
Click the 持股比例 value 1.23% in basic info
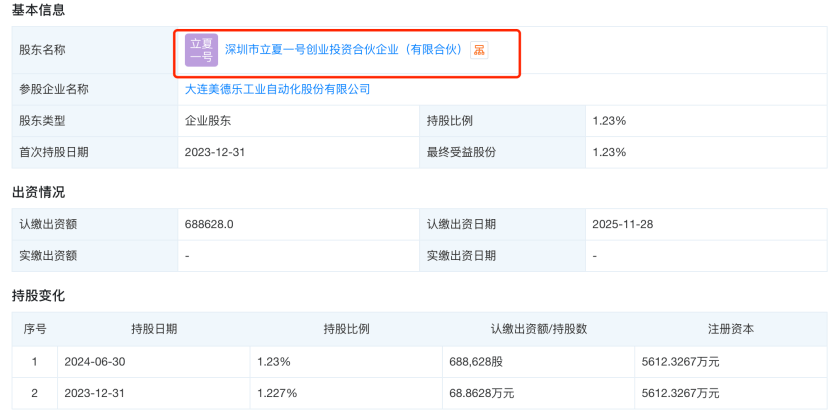click(x=609, y=121)
